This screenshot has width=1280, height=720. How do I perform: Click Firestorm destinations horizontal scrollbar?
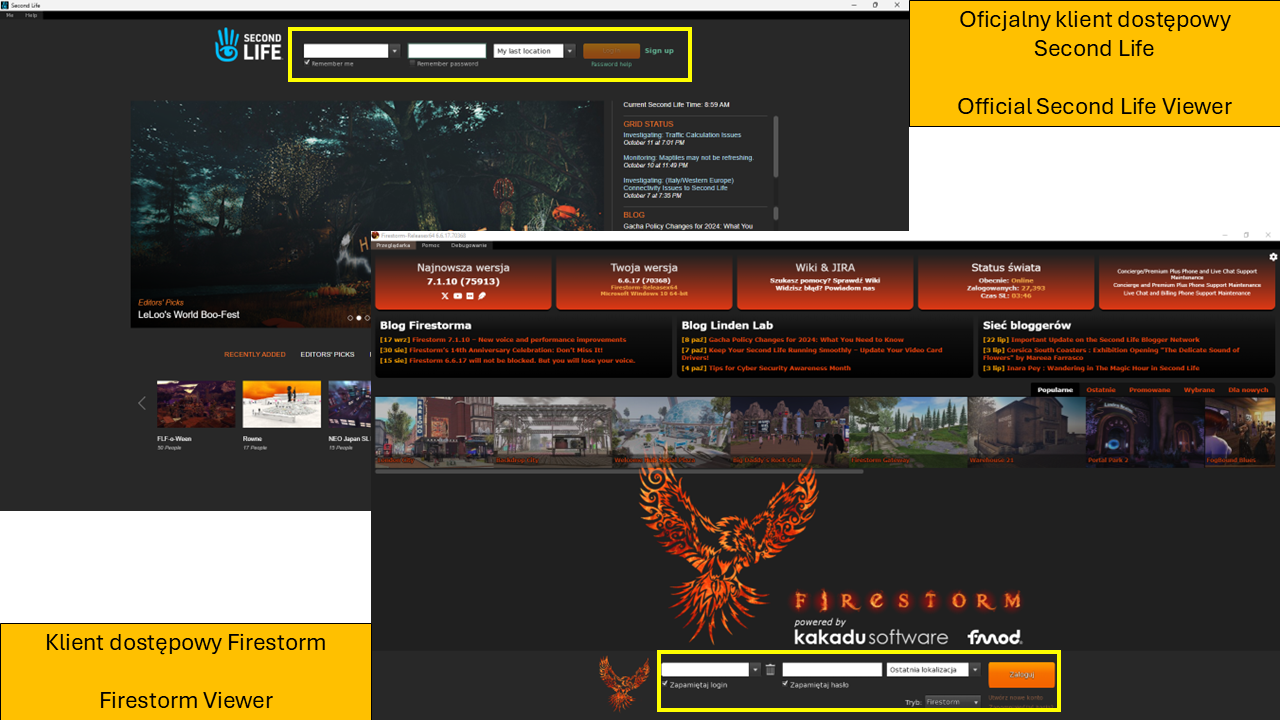618,471
